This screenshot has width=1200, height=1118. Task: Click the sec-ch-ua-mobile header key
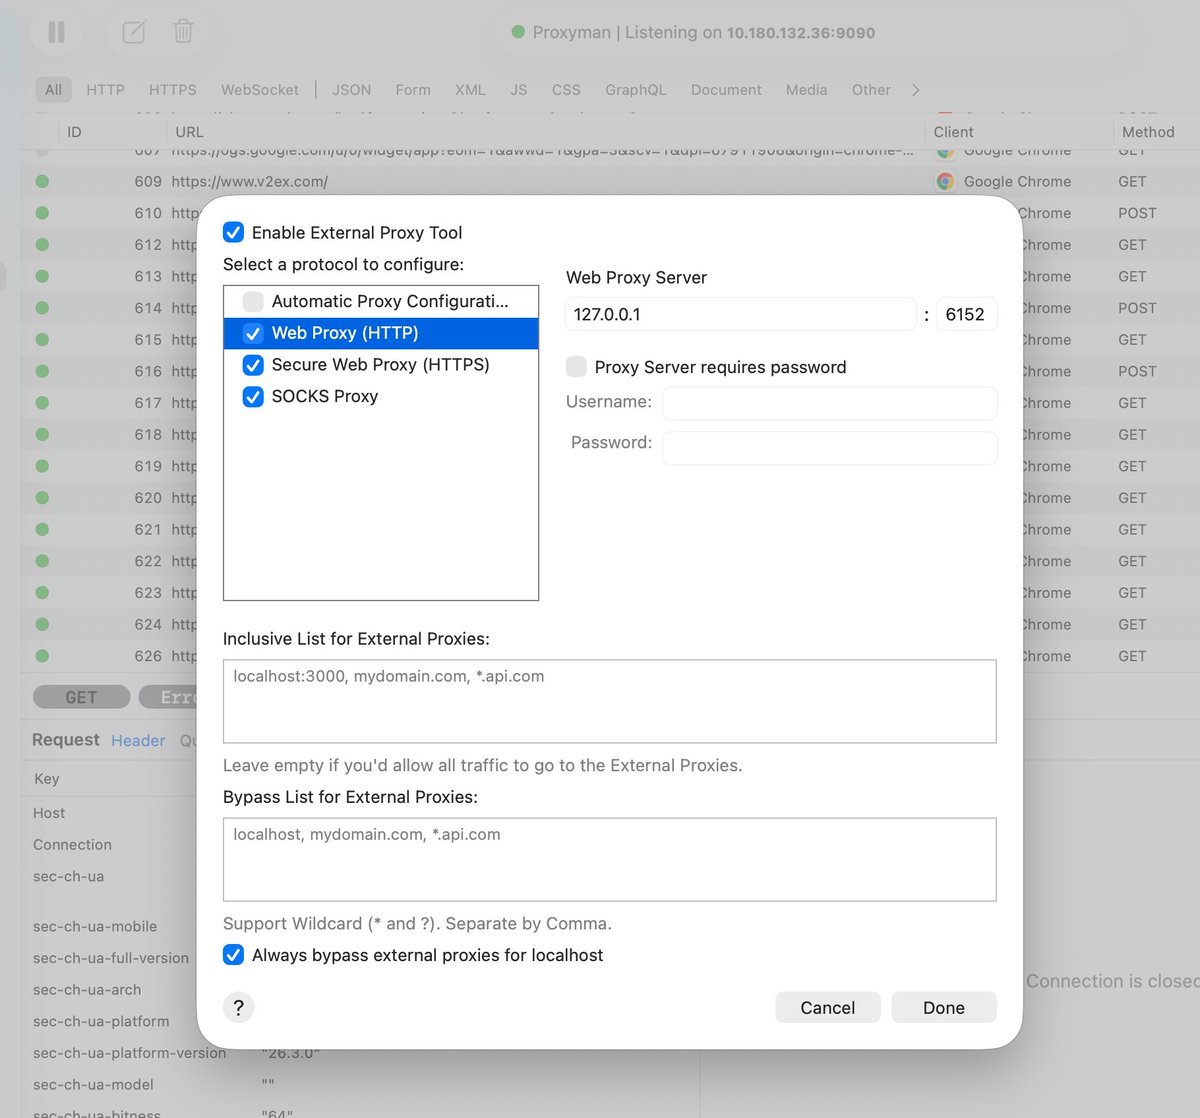click(95, 926)
